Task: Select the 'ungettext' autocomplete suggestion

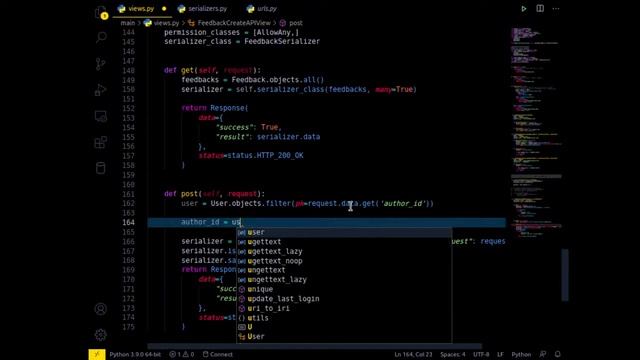Action: pyautogui.click(x=344, y=270)
